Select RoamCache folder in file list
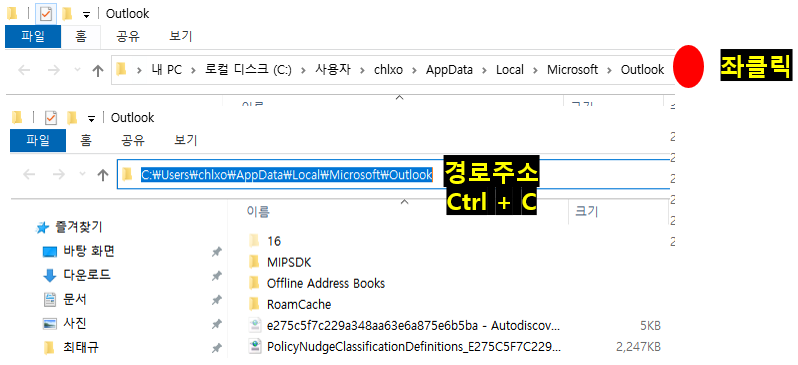 [x=299, y=304]
